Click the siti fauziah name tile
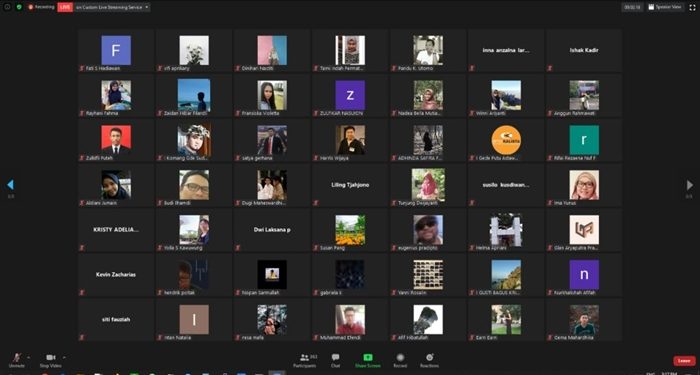This screenshot has height=375, width=700. [116, 320]
